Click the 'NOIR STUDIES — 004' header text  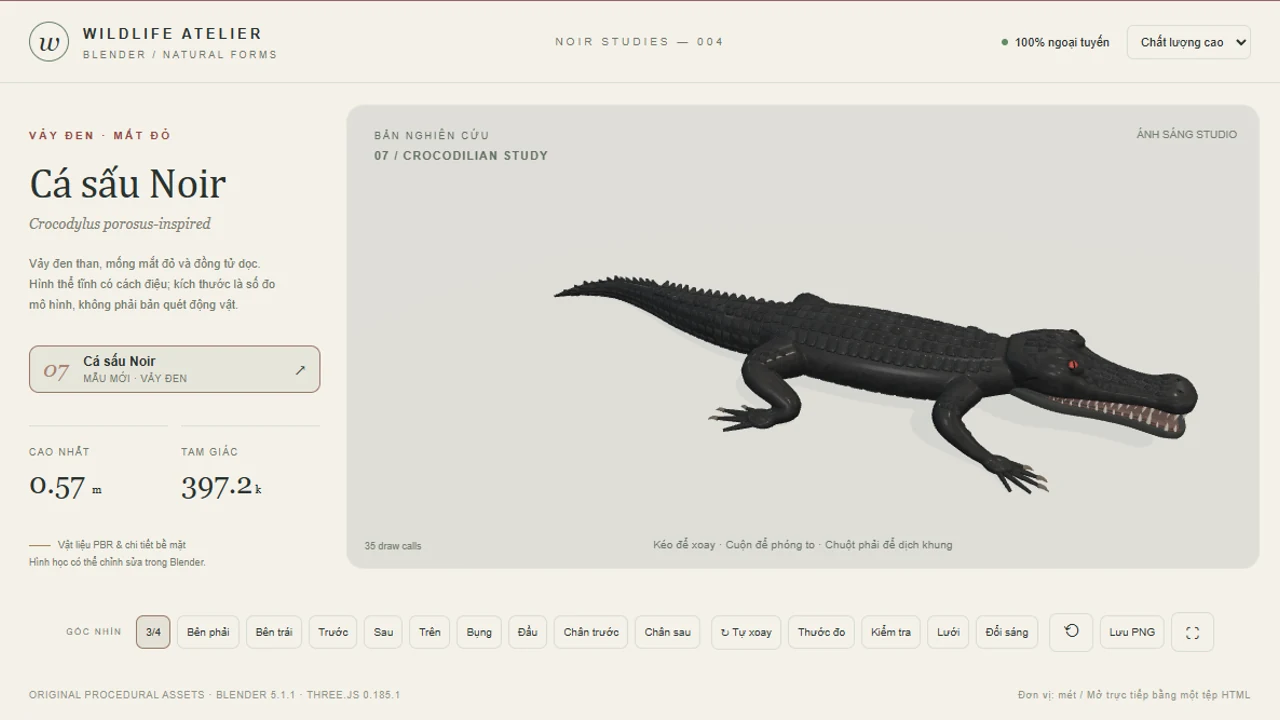[x=639, y=41]
